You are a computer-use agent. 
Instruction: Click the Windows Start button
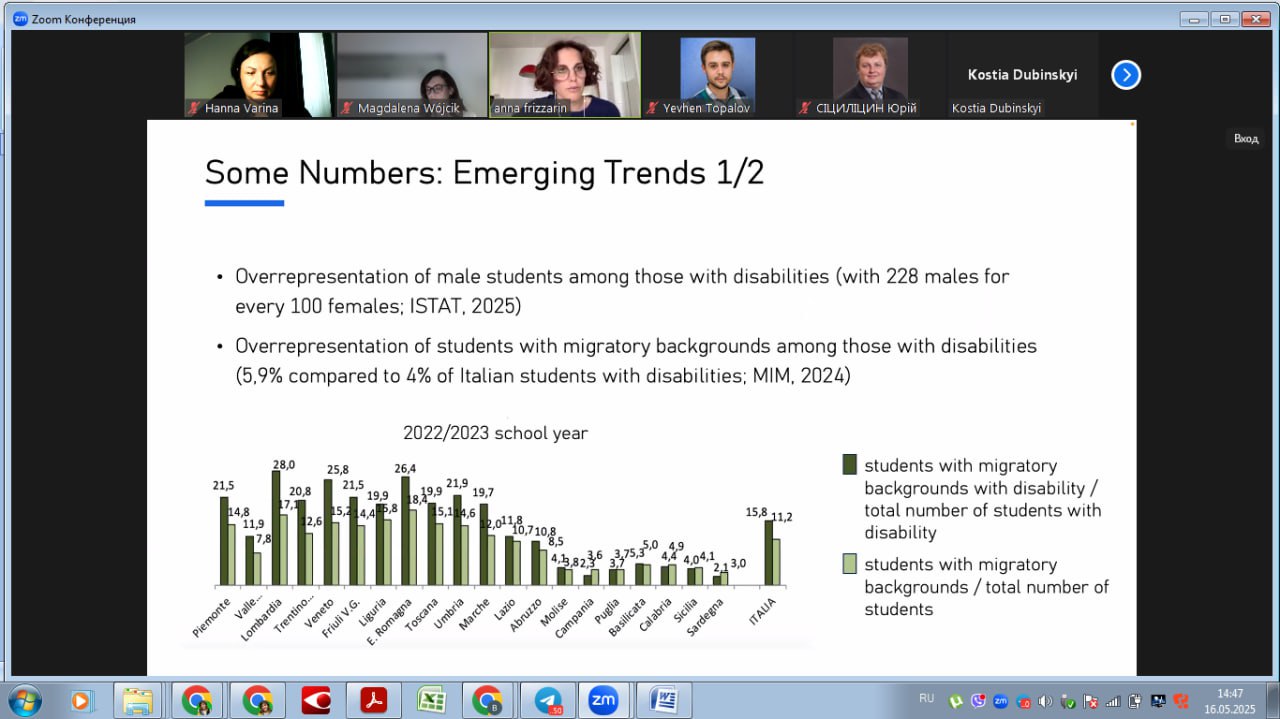click(24, 699)
